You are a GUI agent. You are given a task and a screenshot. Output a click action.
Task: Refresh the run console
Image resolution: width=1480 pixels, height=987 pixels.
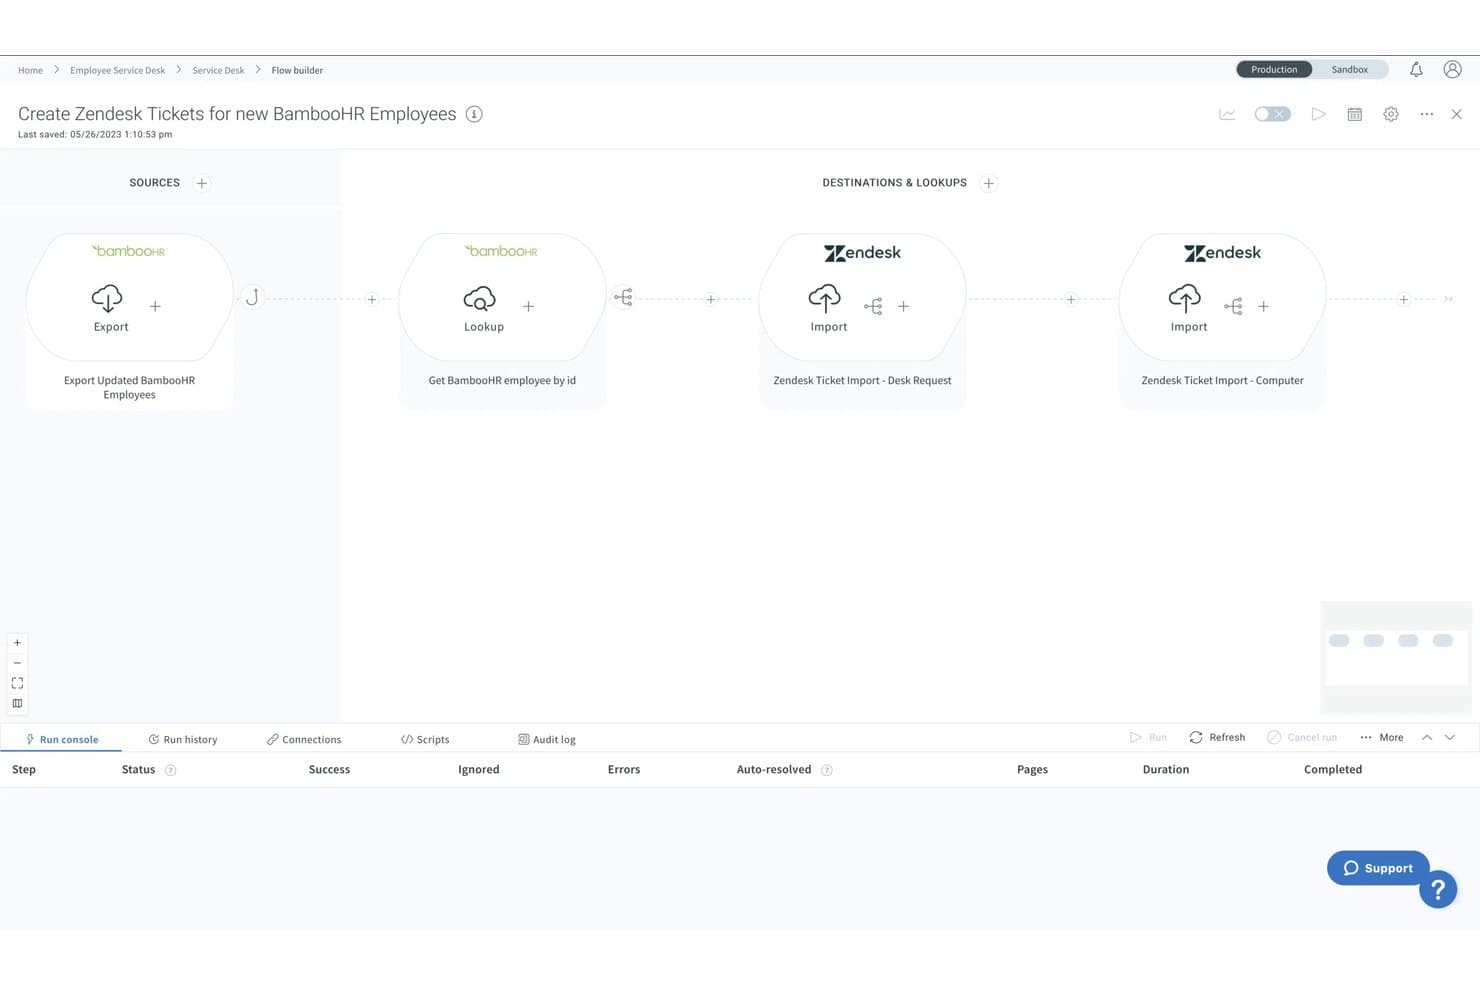(x=1217, y=737)
